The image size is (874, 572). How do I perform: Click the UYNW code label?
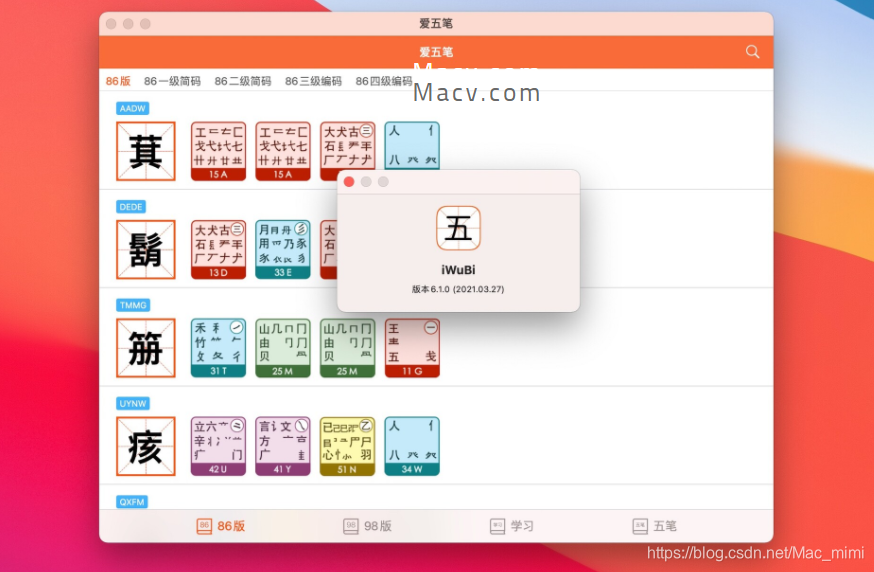point(133,403)
